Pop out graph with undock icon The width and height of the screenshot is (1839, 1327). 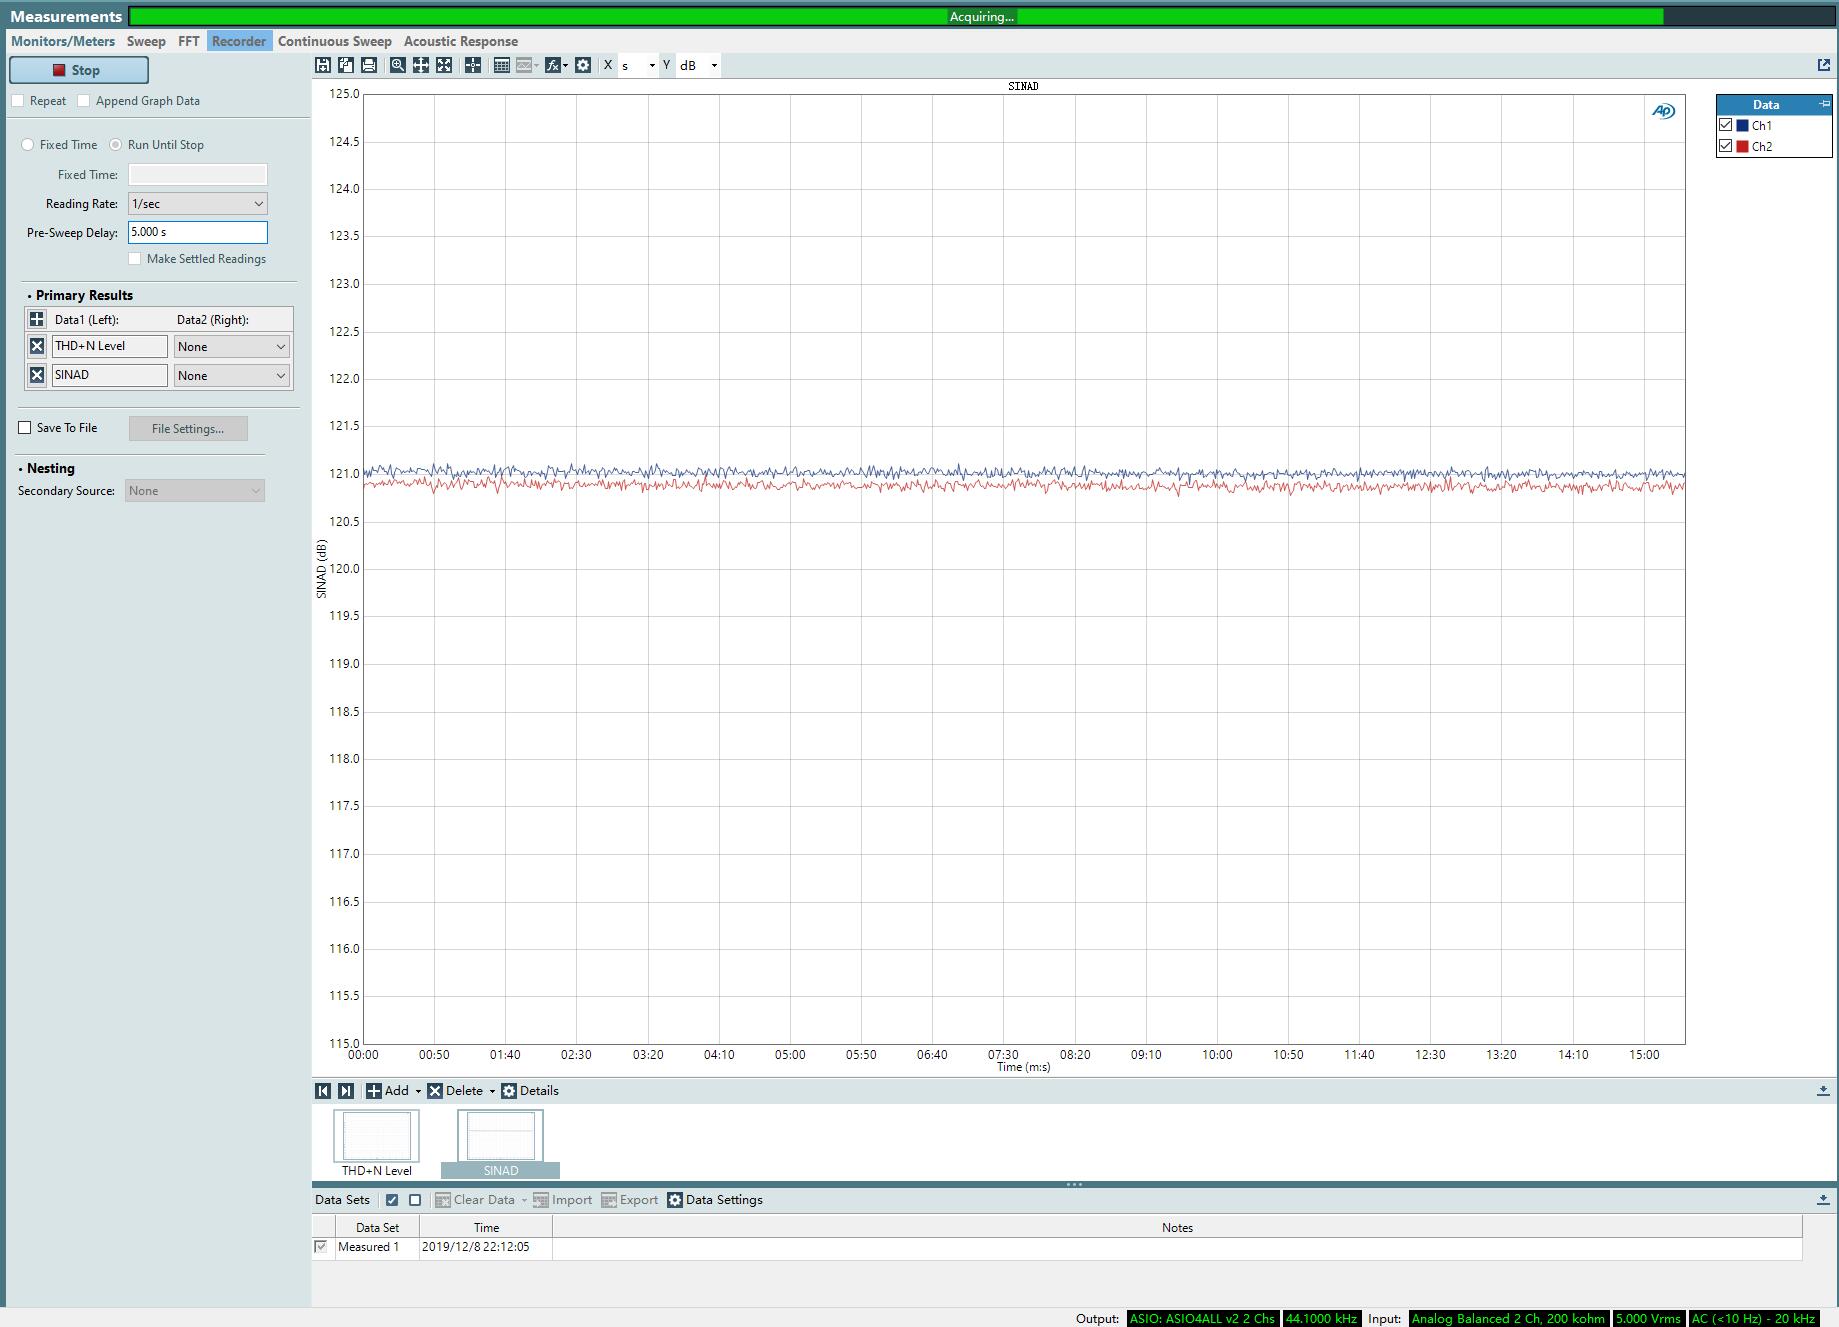pos(1824,65)
